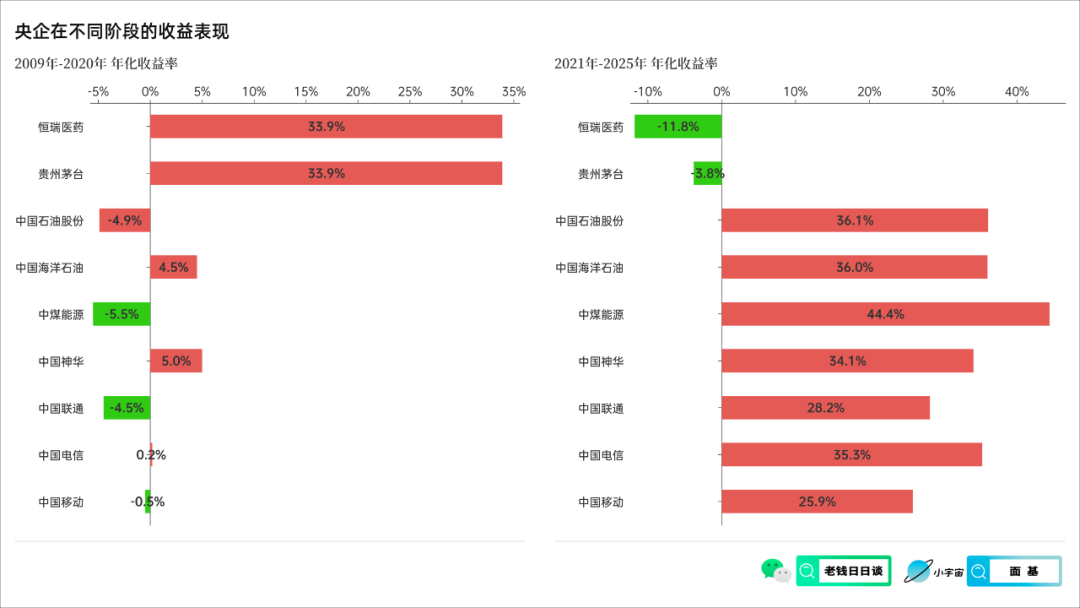Select the green -5.5% 中煤能源 bar

tap(122, 314)
